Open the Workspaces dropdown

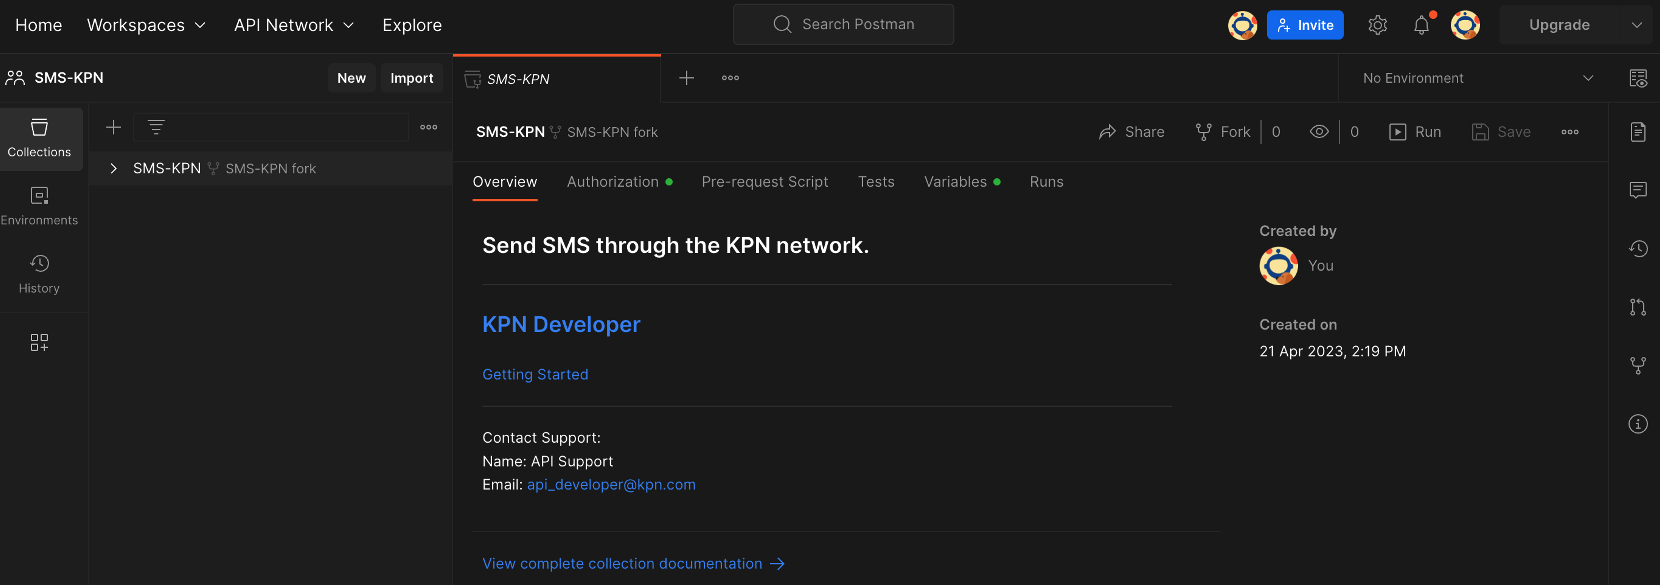146,25
